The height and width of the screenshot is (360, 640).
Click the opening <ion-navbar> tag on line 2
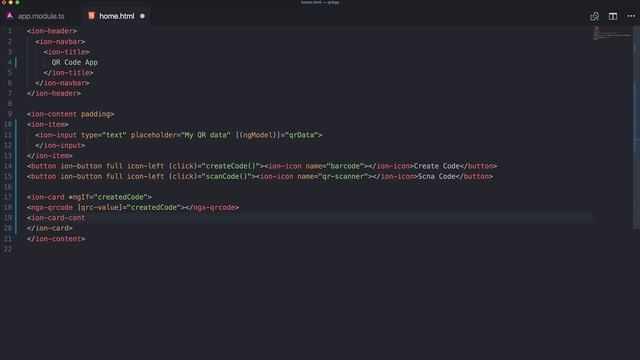tap(60, 41)
